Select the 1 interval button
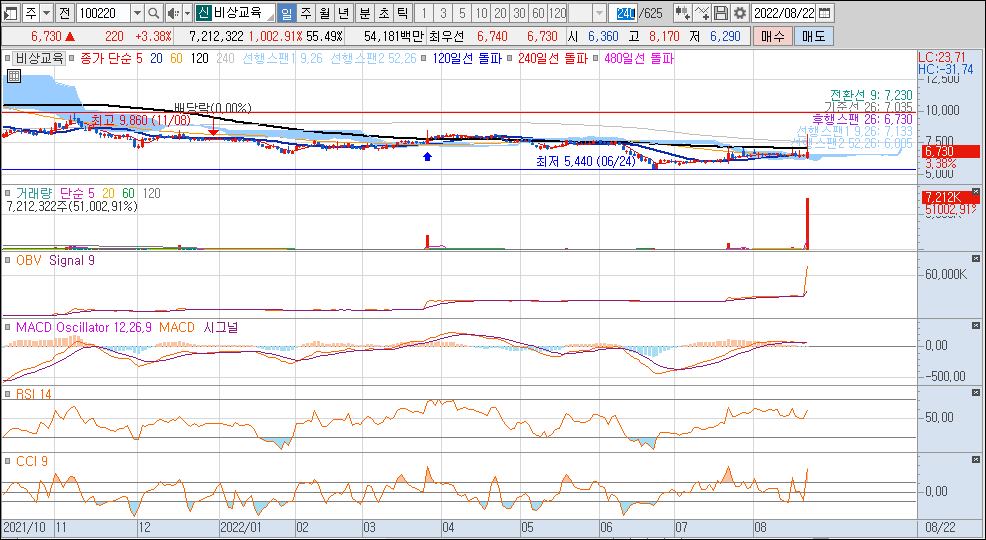 [x=424, y=13]
